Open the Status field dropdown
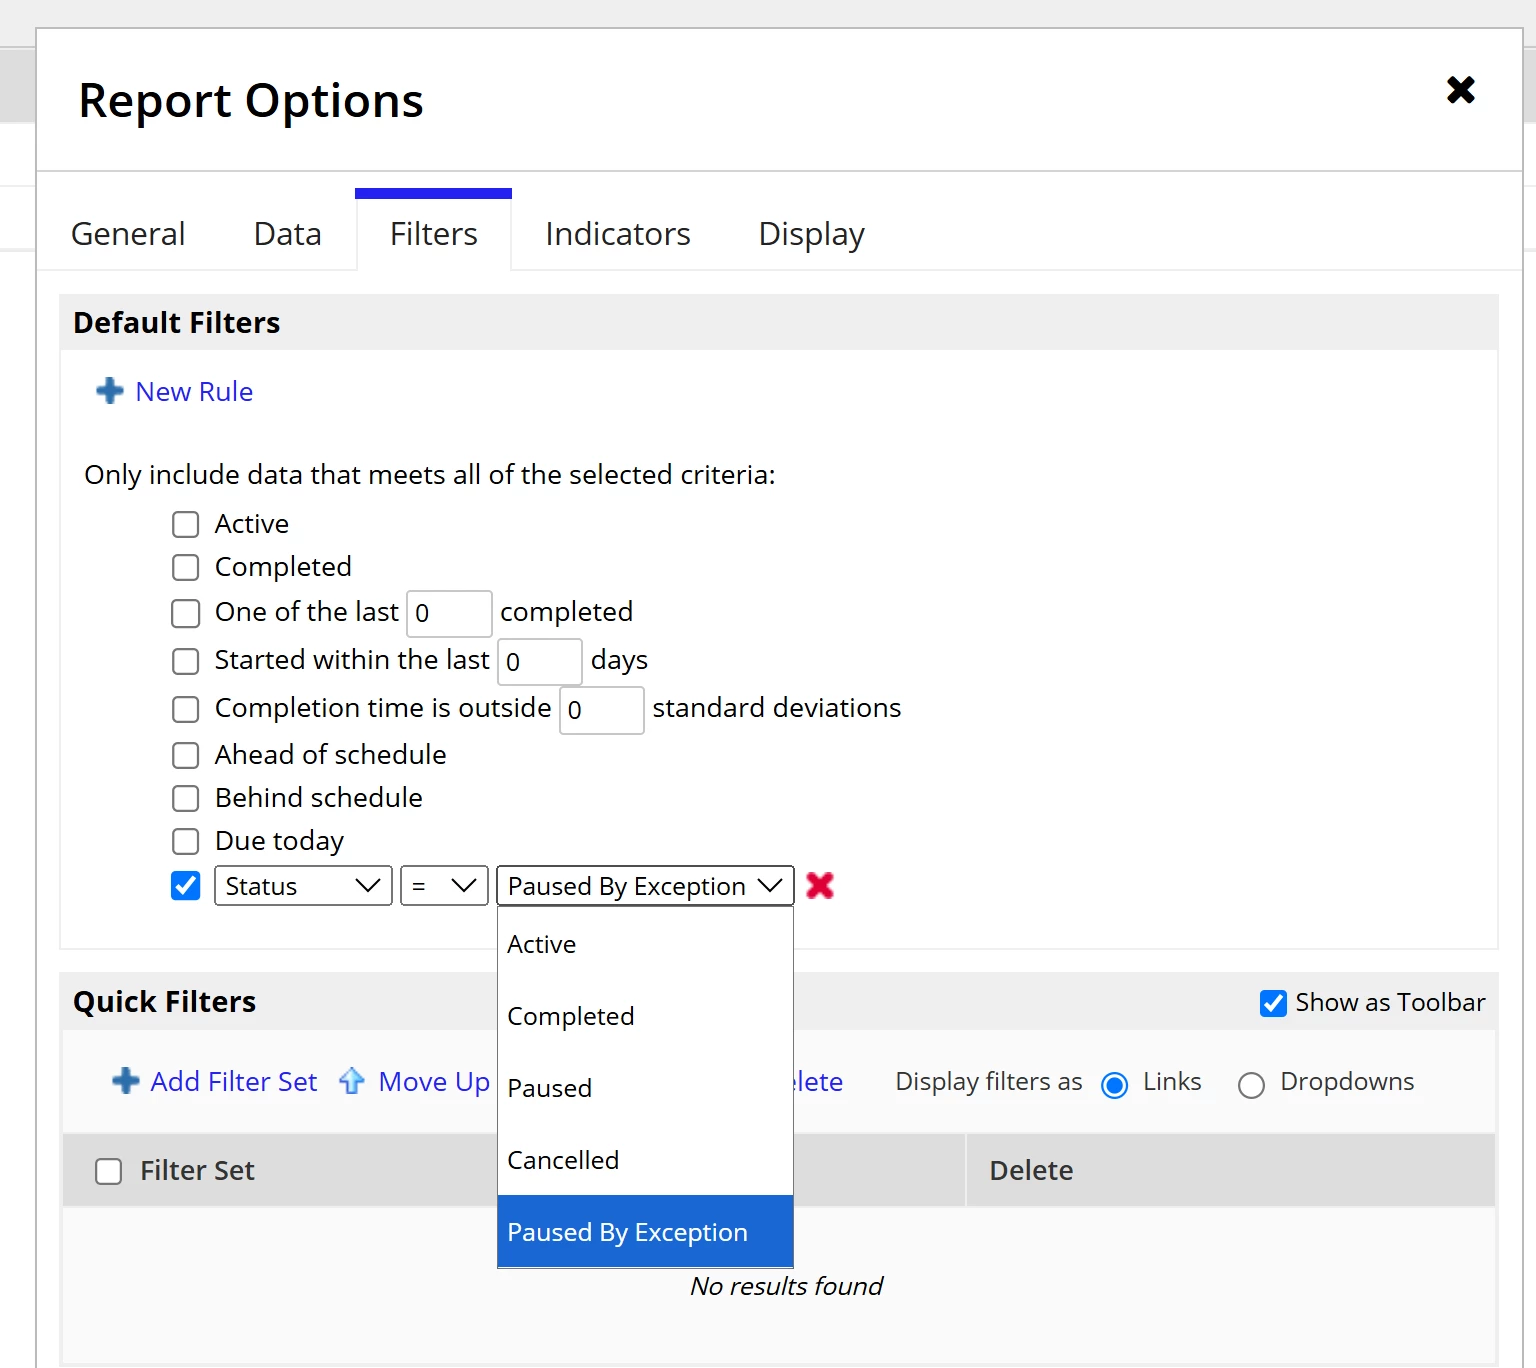 pyautogui.click(x=303, y=886)
